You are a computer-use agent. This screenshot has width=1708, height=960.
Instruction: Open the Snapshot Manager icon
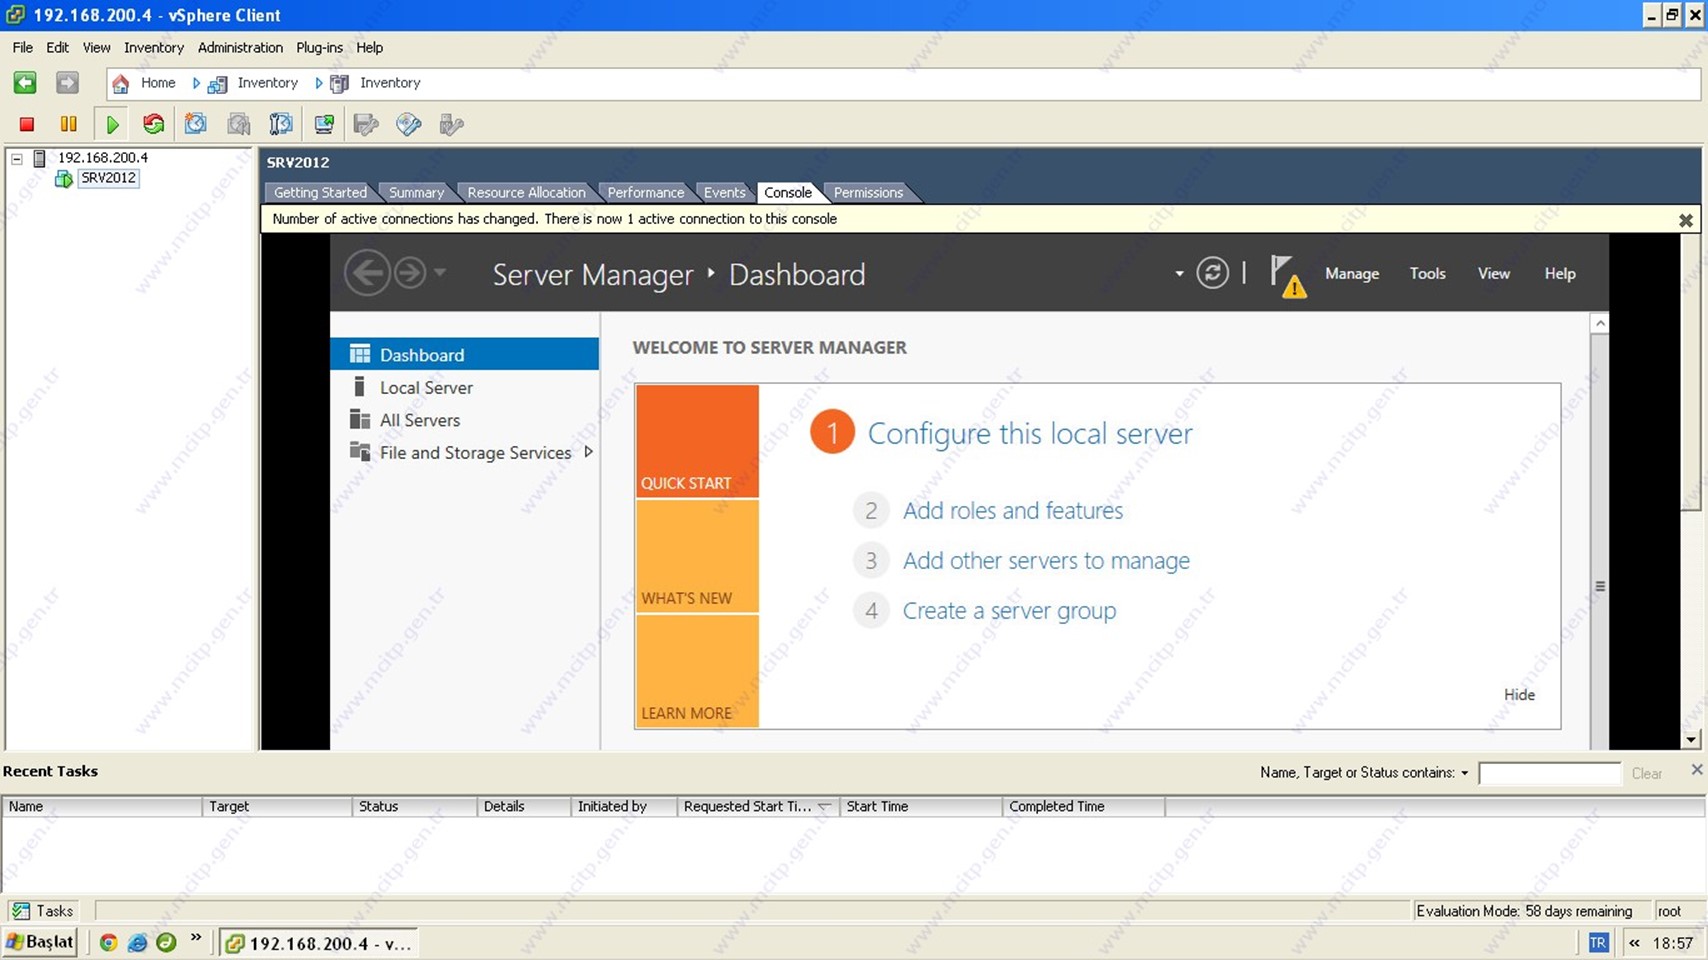coord(281,124)
